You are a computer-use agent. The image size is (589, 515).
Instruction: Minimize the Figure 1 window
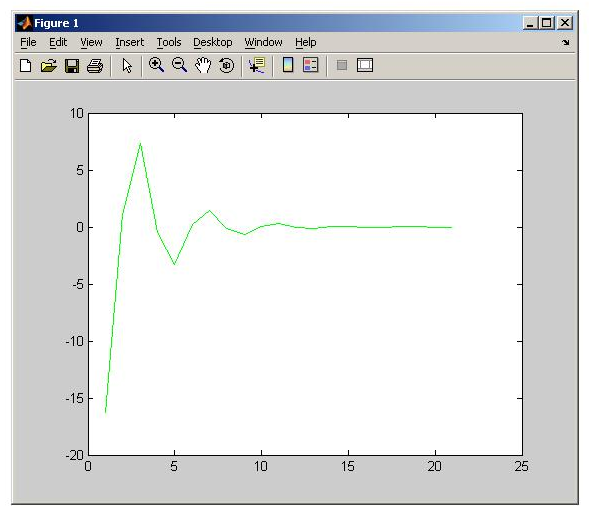(530, 23)
